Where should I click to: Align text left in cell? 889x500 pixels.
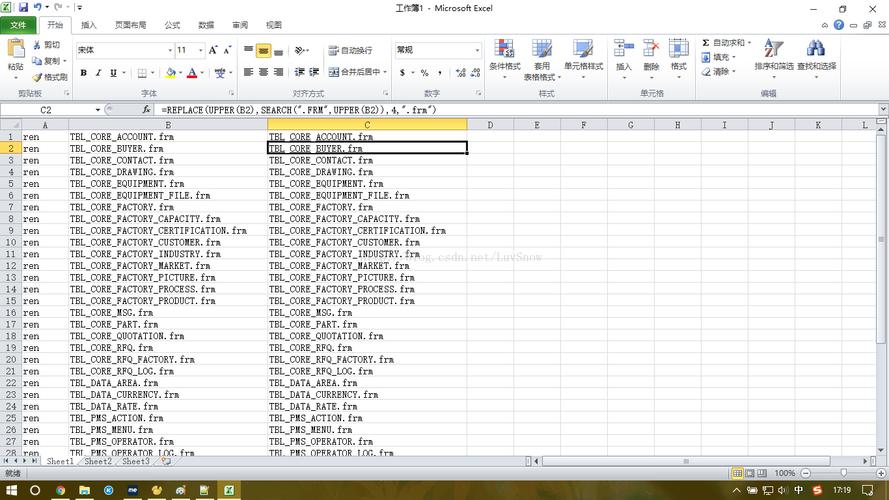coord(248,72)
